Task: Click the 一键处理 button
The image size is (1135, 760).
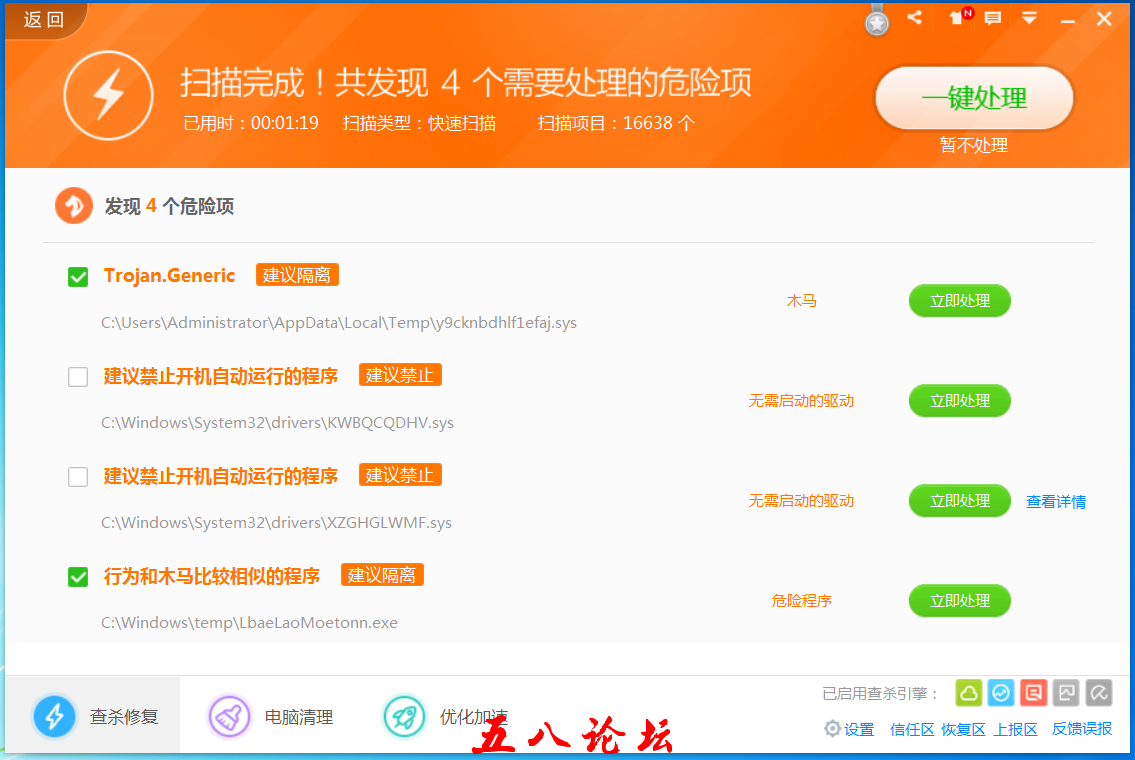Action: tap(974, 99)
